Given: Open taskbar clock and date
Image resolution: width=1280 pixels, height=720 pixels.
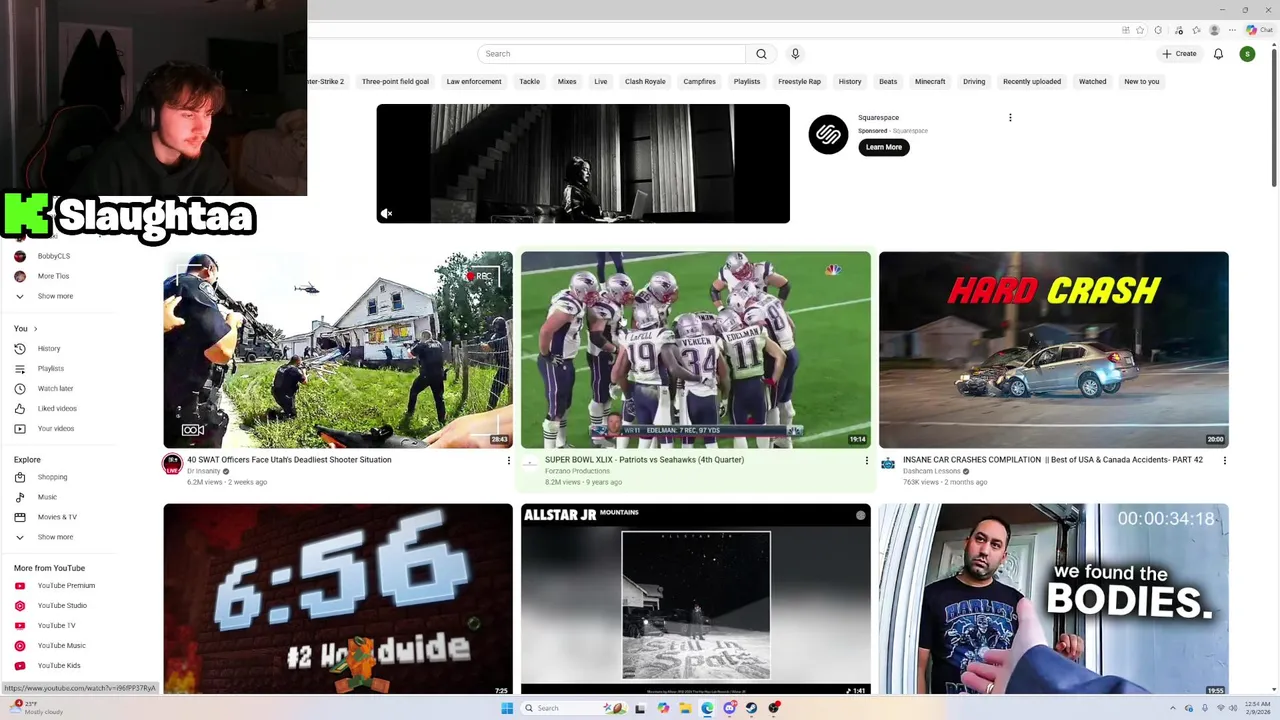Looking at the screenshot, I should pos(1257,708).
